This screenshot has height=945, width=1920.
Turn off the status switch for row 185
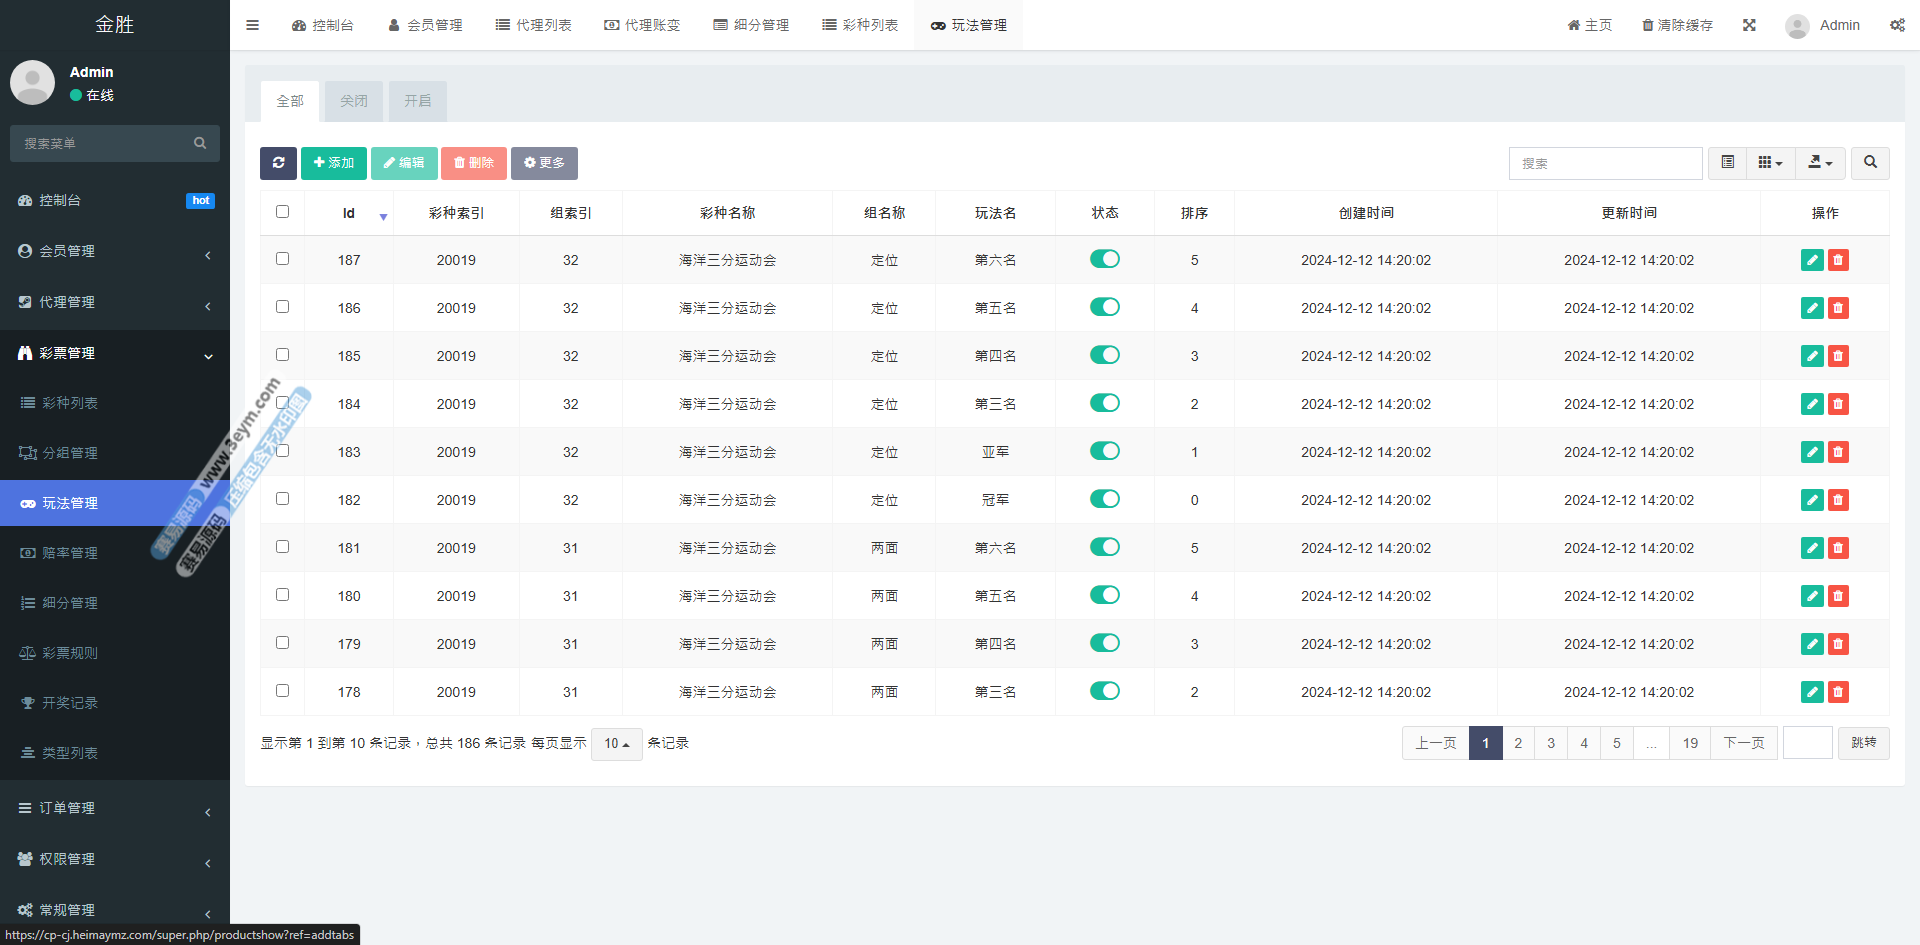click(x=1104, y=355)
